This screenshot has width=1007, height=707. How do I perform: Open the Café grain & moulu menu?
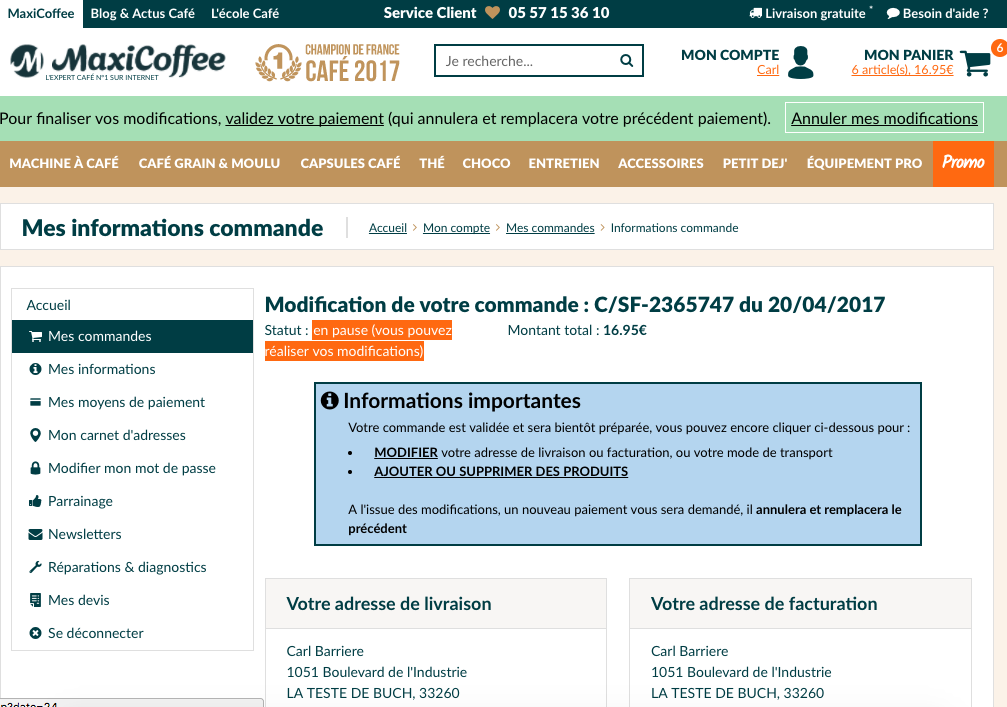click(x=209, y=163)
